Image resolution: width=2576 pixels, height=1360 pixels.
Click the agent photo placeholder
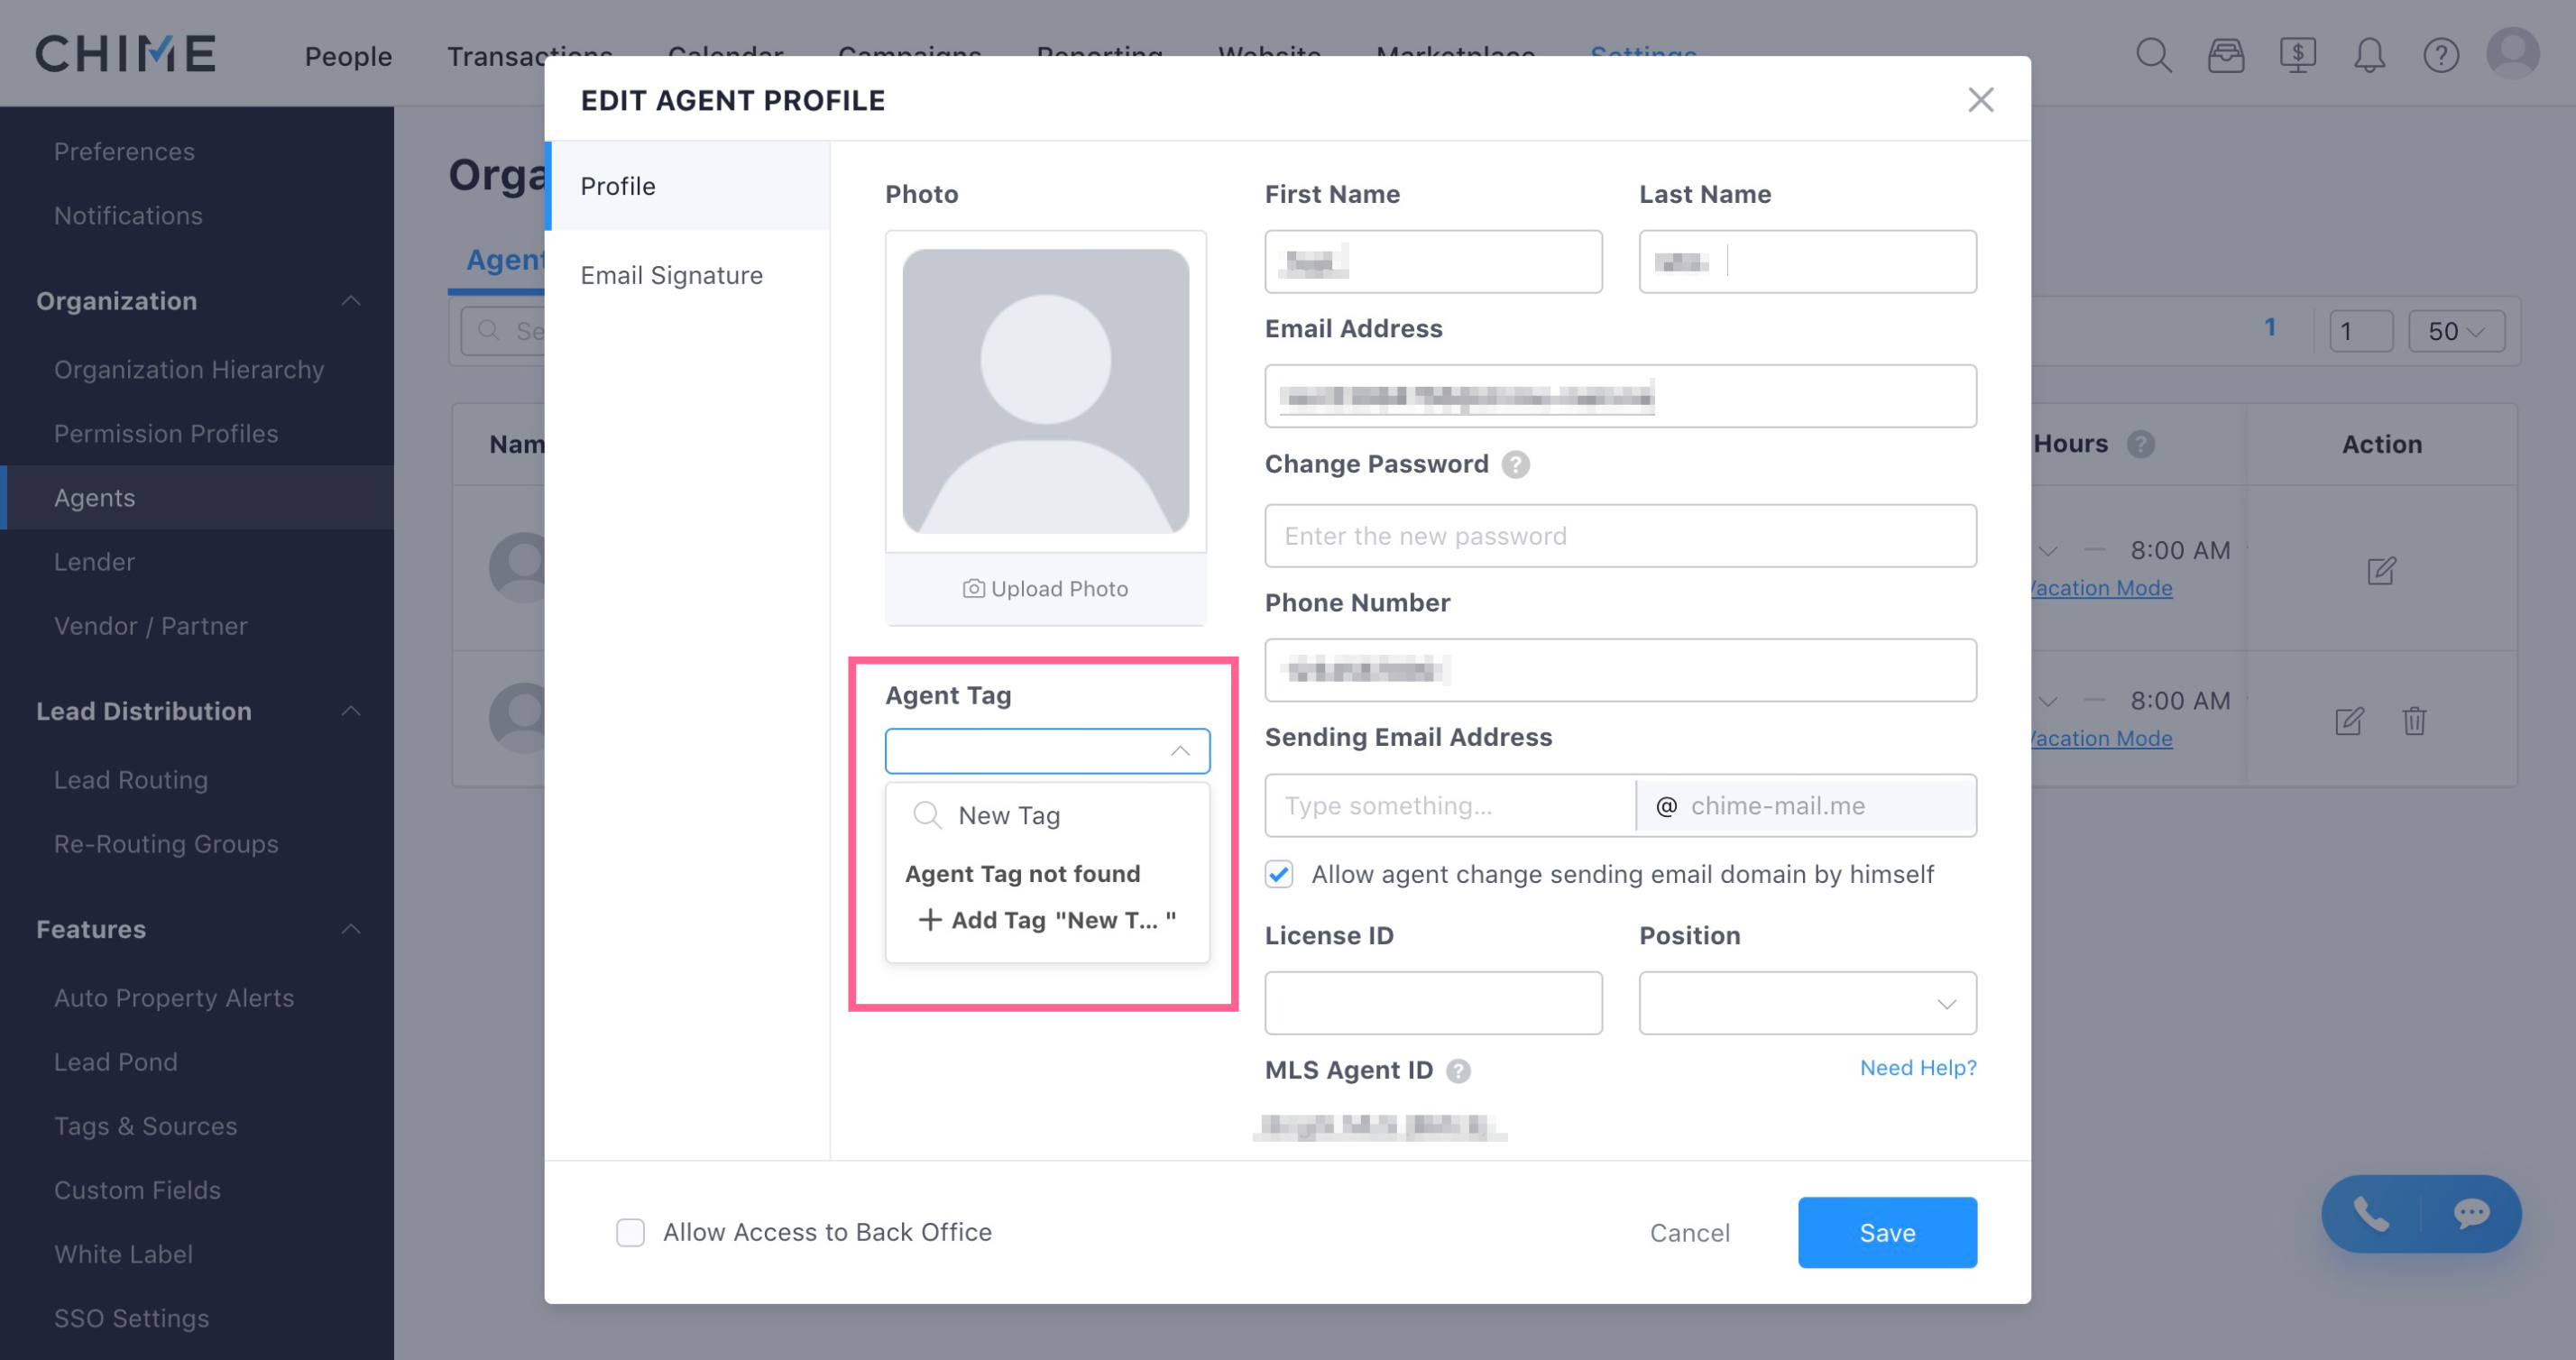(1045, 391)
